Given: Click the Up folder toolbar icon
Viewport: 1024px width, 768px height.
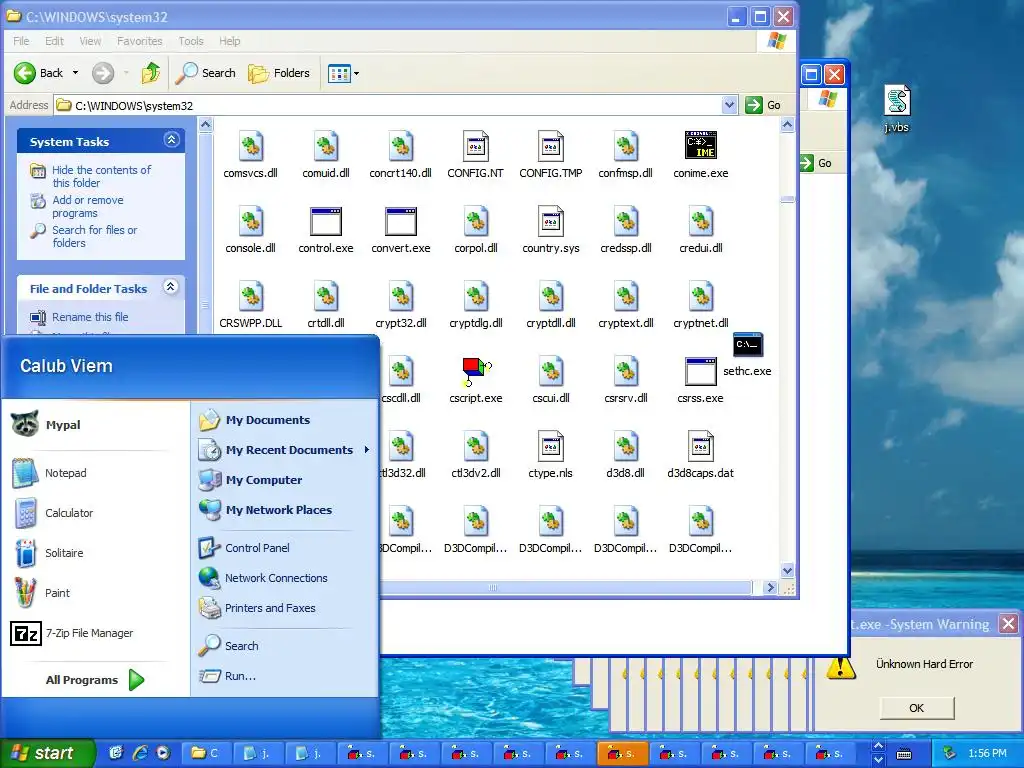Looking at the screenshot, I should coord(151,73).
